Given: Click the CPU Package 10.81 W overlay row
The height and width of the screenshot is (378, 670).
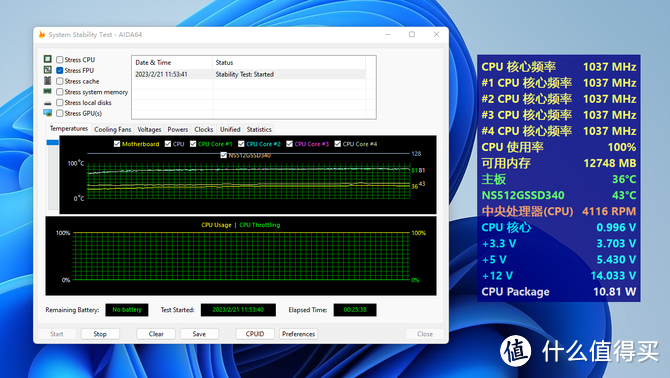Looking at the screenshot, I should click(x=558, y=292).
